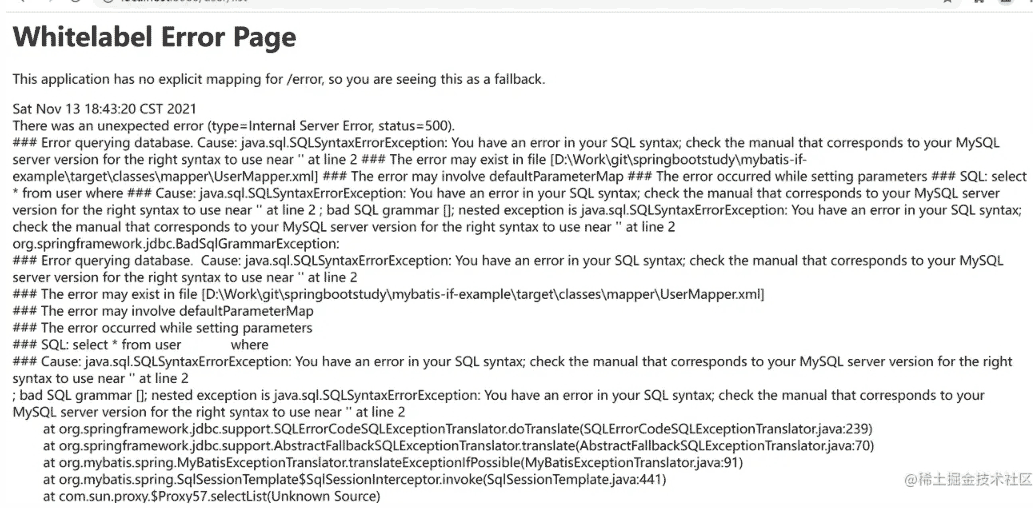Screen dimensions: 1033x508
Task: Click the MyBatisExceptionTranslator.translateExceptionIfPossible stack line
Action: (x=393, y=463)
